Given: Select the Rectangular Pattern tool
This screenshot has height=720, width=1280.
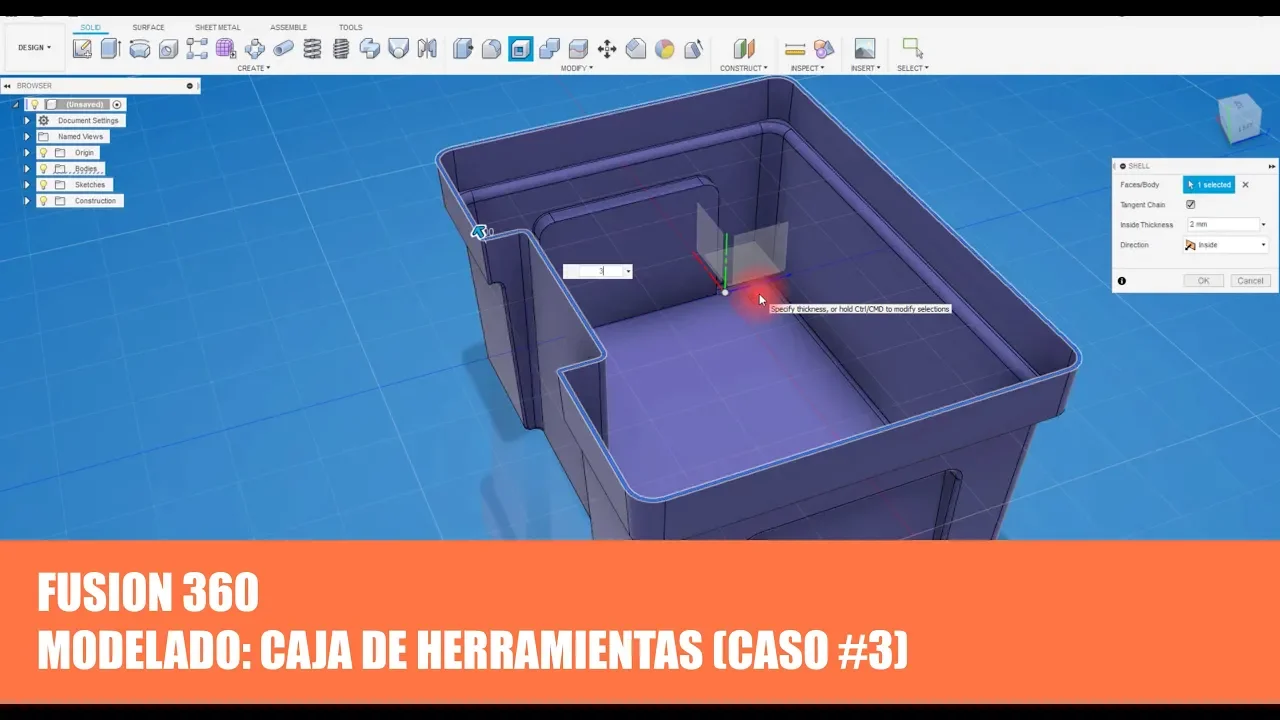Looking at the screenshot, I should point(197,48).
